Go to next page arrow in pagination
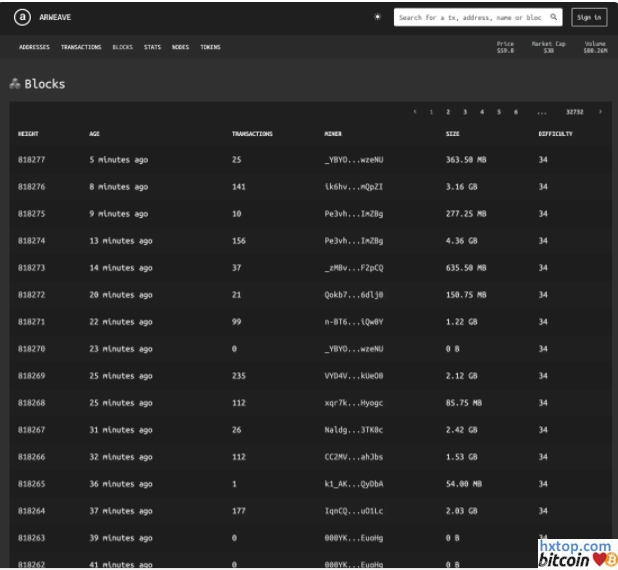 (x=600, y=112)
